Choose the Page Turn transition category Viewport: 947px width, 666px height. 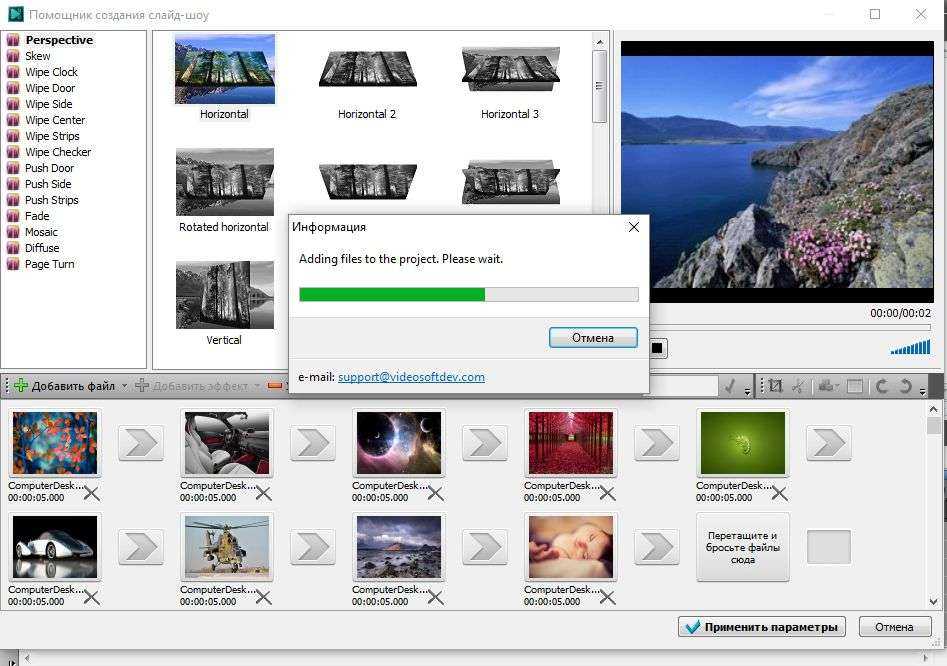pos(49,264)
